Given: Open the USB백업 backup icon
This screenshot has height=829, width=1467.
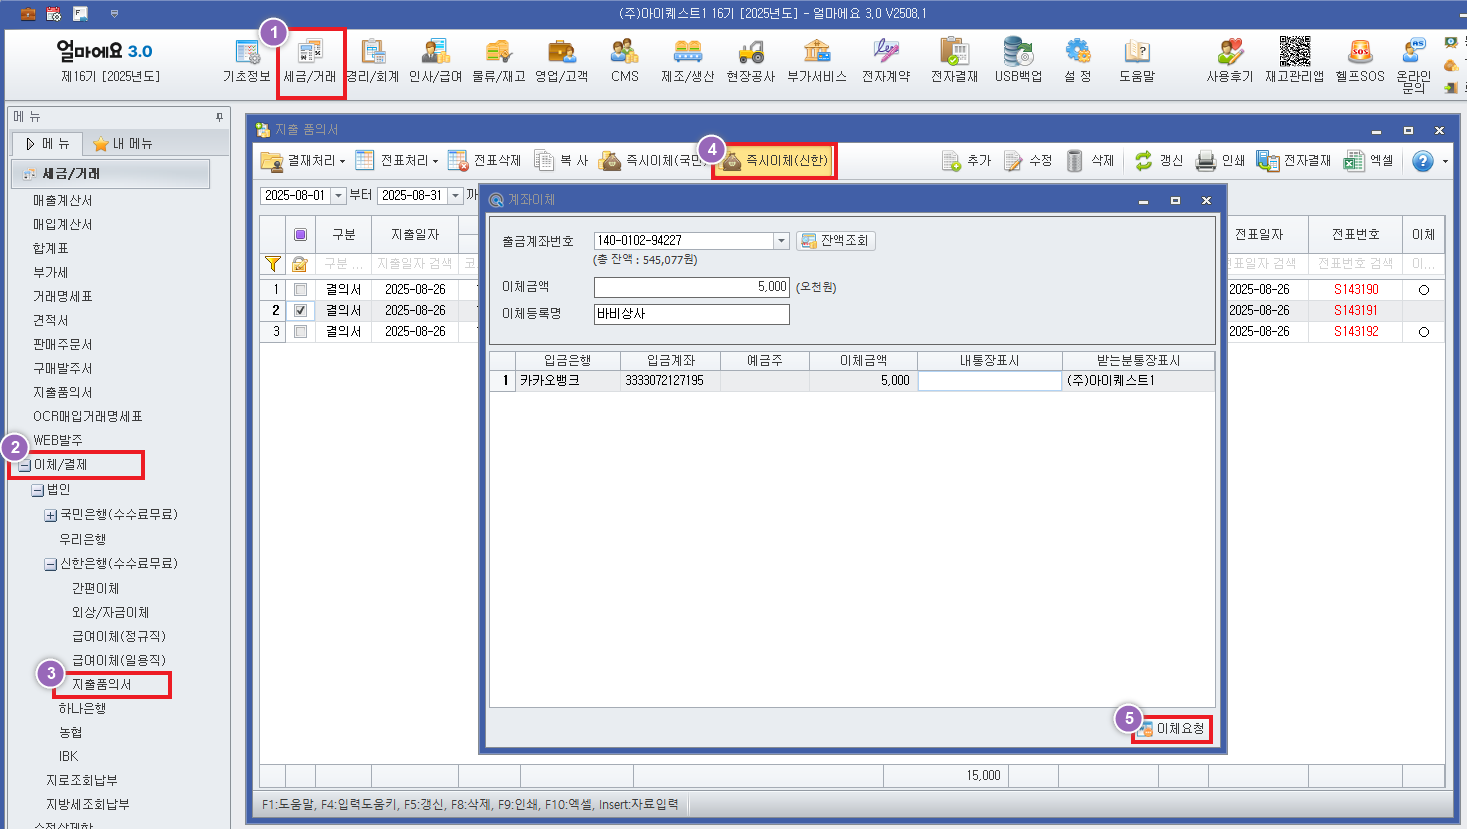Looking at the screenshot, I should (x=1018, y=59).
